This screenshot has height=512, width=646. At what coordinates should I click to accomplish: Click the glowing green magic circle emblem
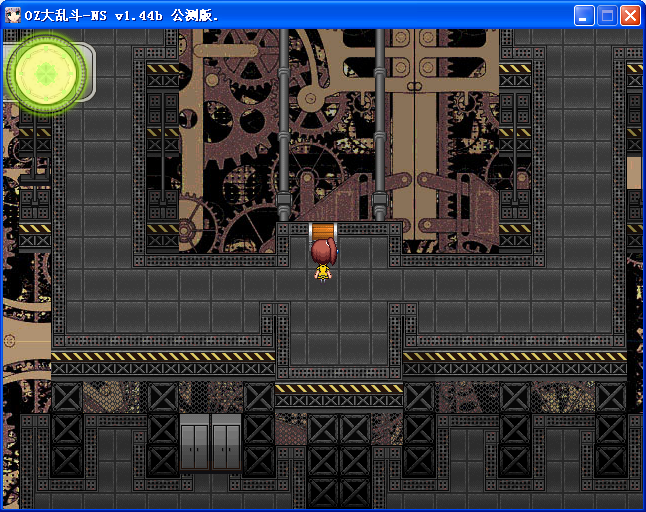tap(46, 73)
